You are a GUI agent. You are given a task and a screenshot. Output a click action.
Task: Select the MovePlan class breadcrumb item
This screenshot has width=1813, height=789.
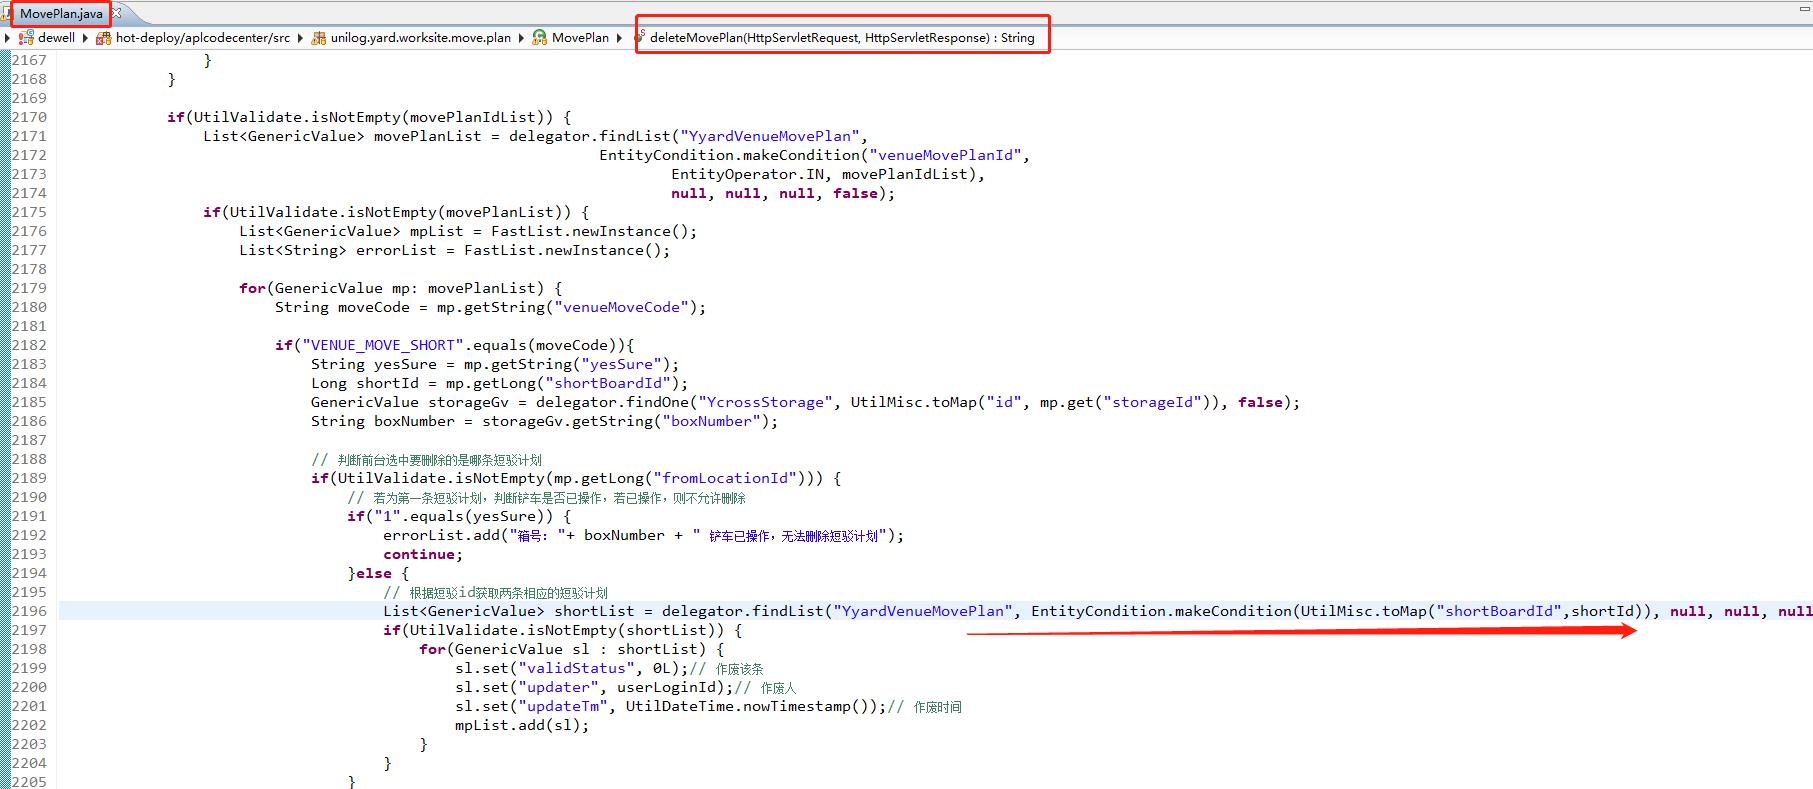coord(580,38)
